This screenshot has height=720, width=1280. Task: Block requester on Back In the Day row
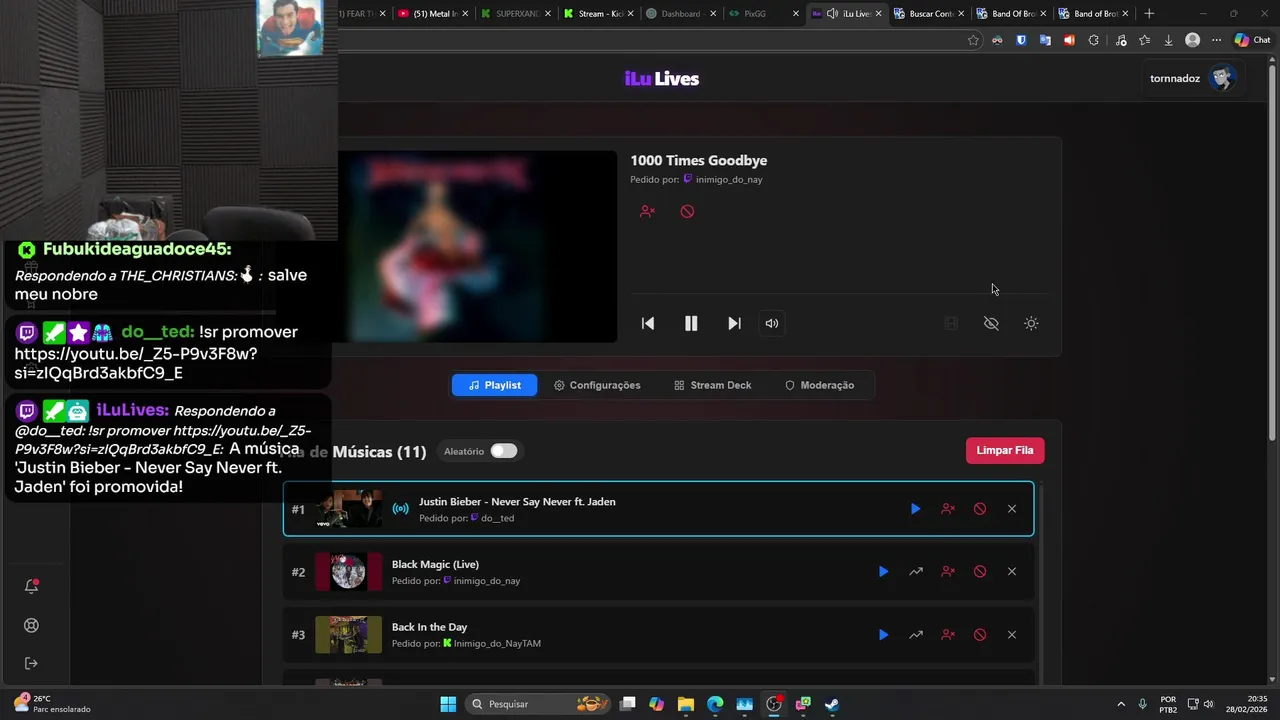948,635
